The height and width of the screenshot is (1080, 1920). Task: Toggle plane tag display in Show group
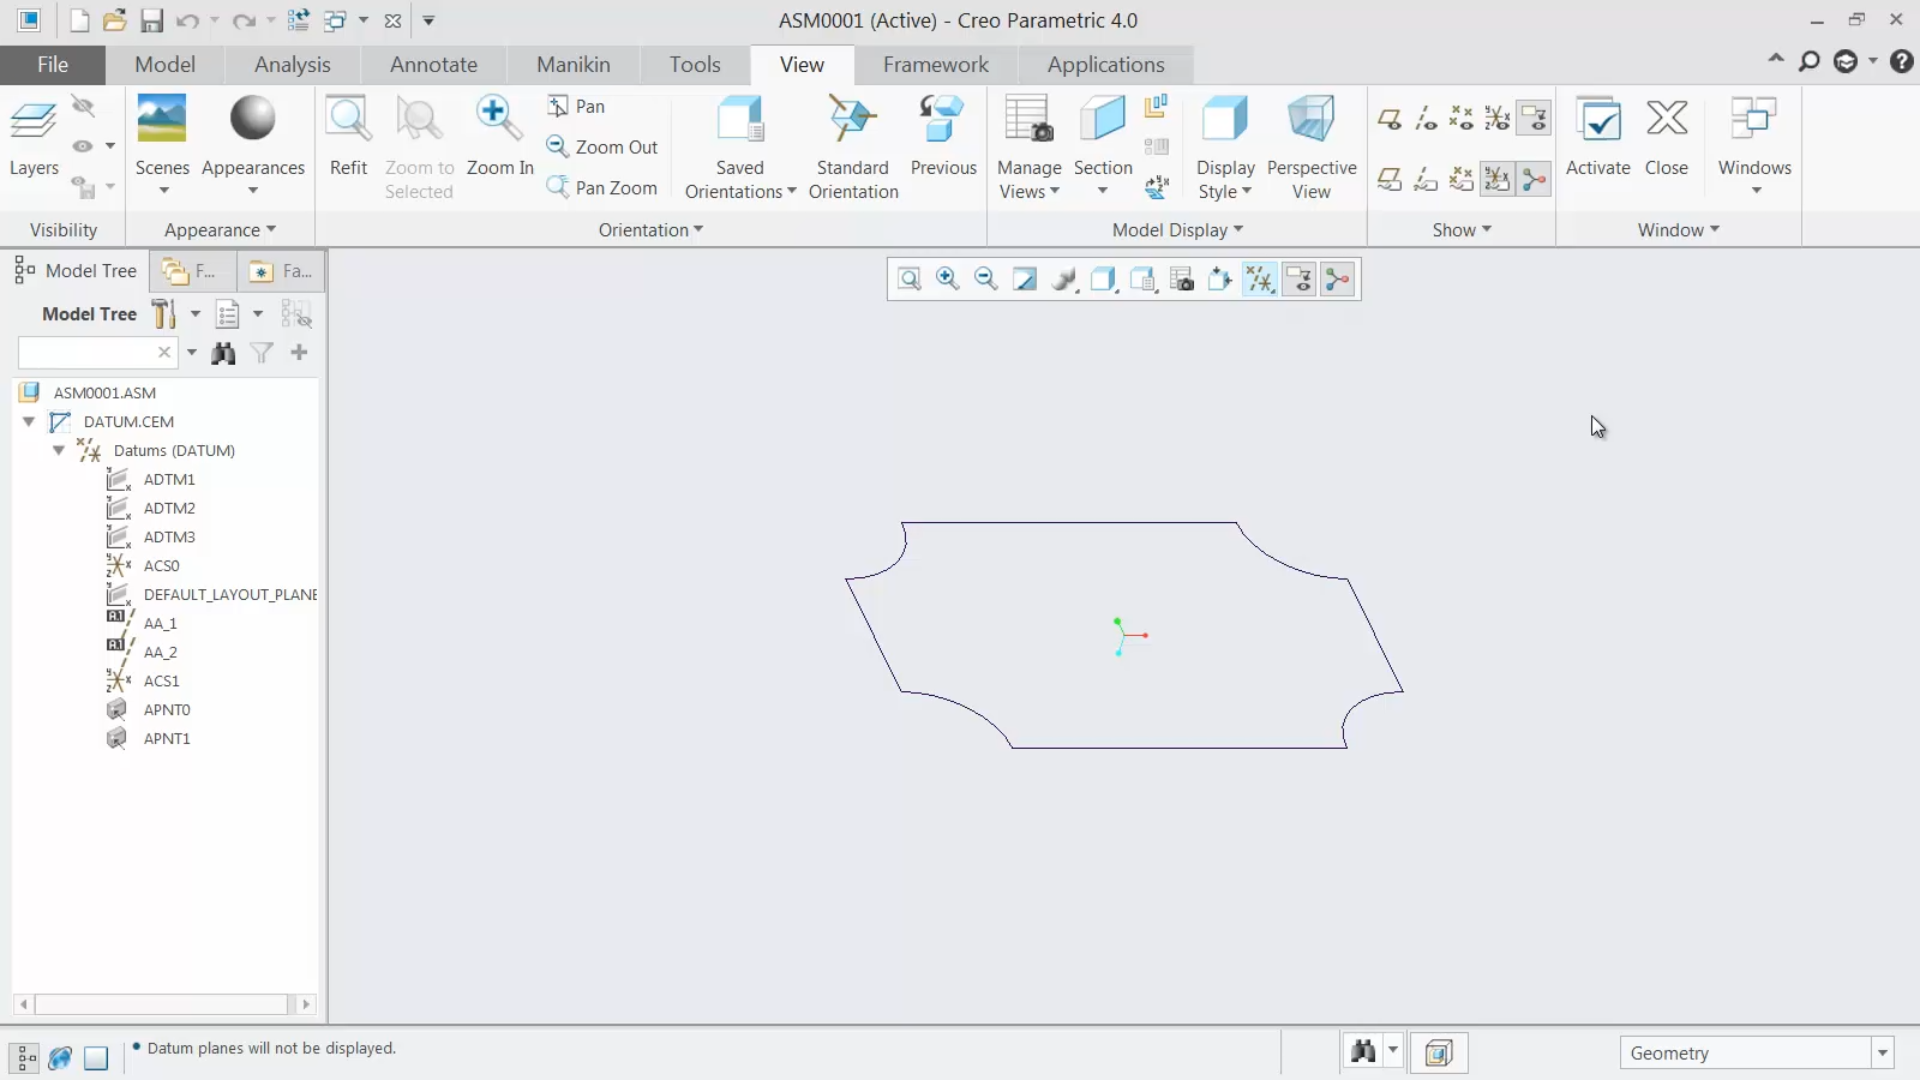coord(1389,179)
